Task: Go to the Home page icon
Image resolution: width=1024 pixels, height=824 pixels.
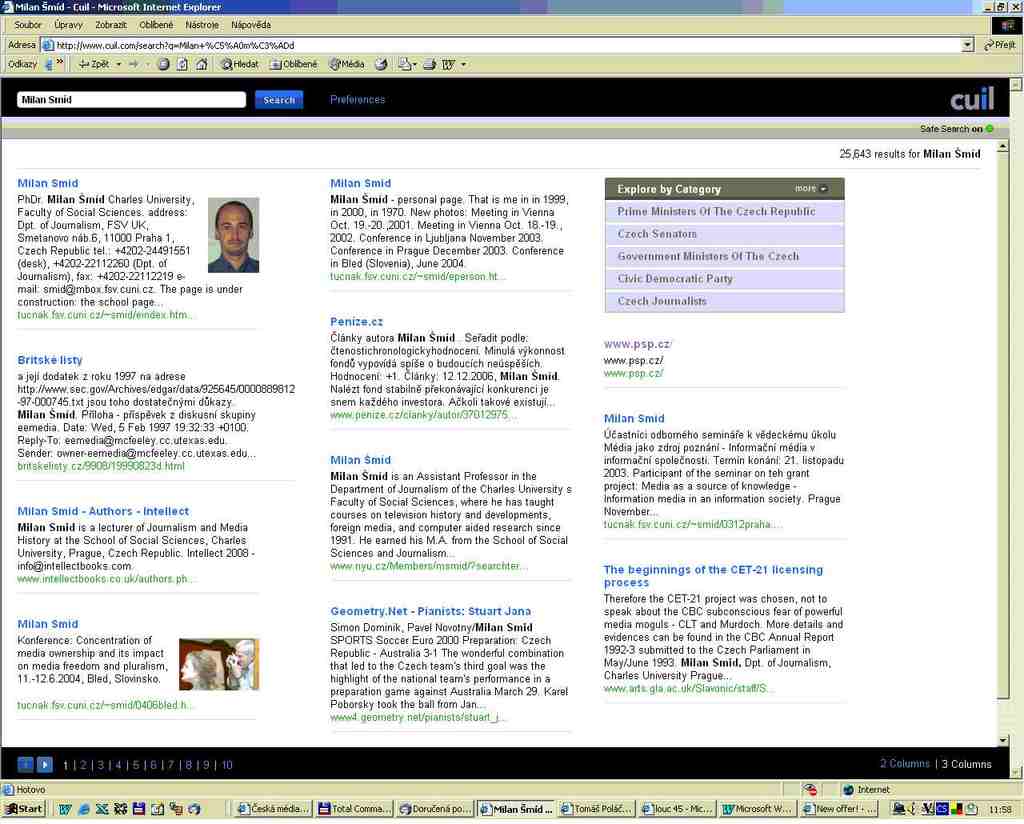Action: coord(202,64)
